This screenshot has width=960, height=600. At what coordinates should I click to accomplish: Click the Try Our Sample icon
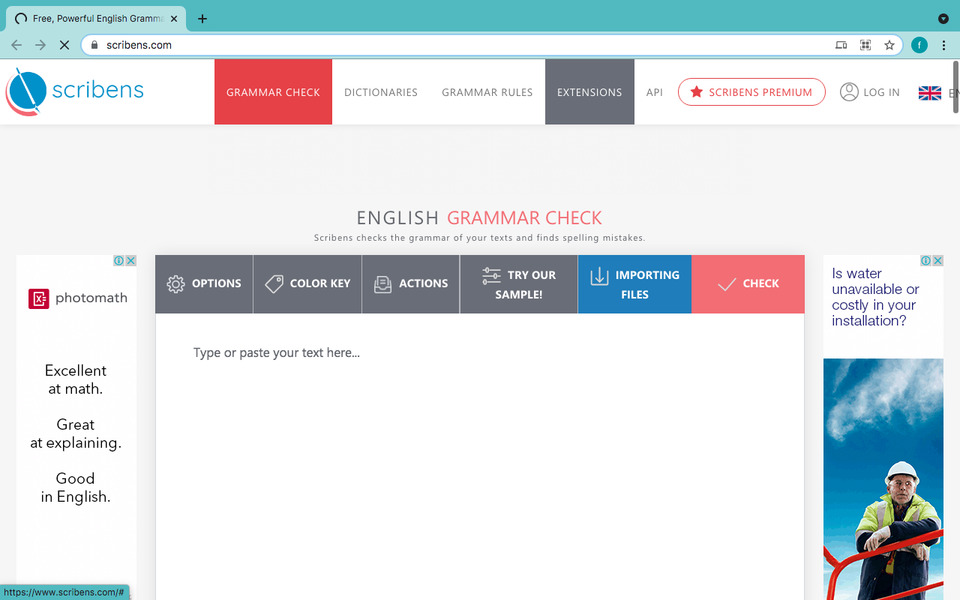coord(493,275)
